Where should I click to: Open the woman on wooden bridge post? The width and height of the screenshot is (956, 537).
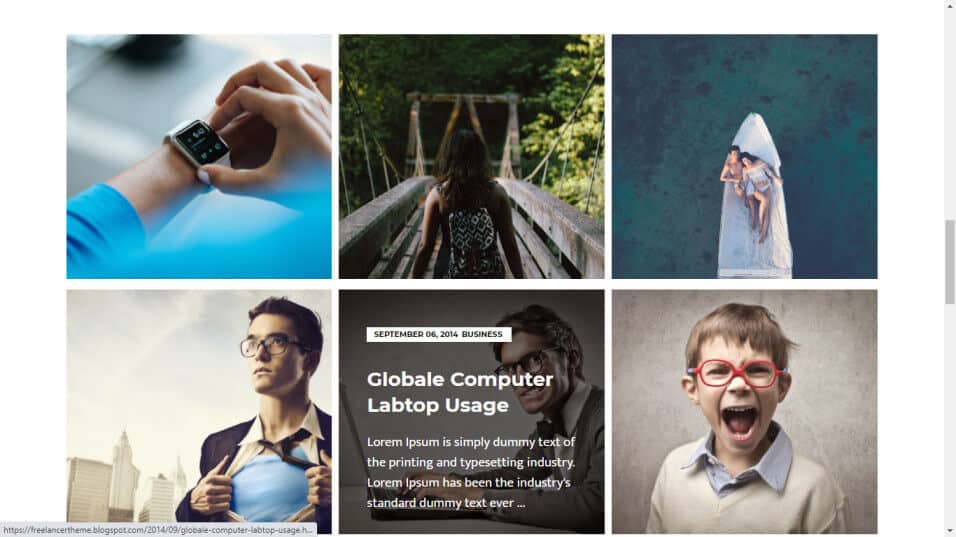coord(471,156)
